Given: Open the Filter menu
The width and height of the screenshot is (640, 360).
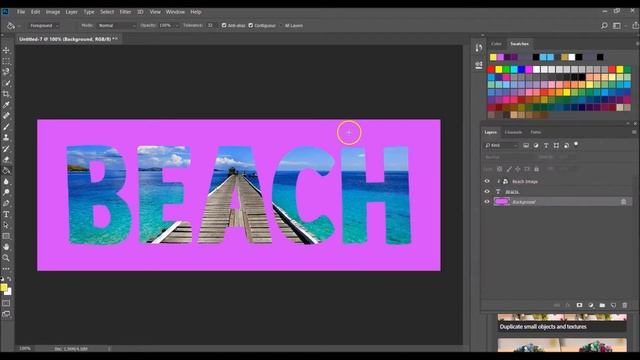Looking at the screenshot, I should point(125,12).
